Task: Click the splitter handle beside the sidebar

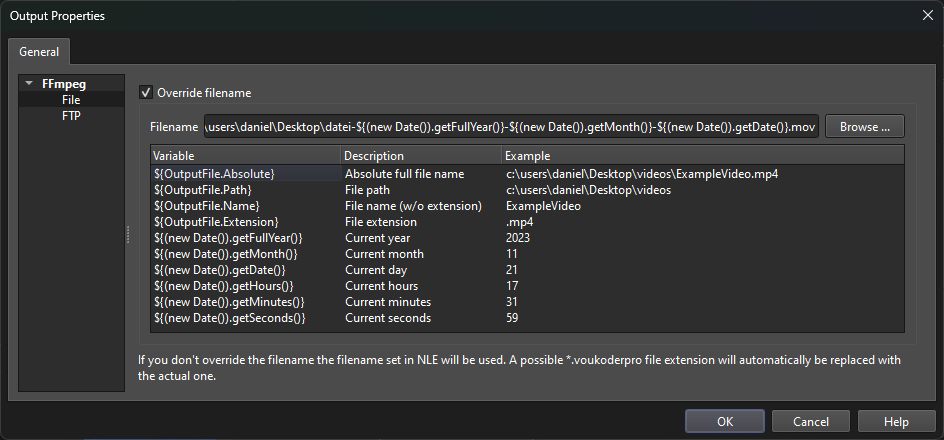Action: 127,233
